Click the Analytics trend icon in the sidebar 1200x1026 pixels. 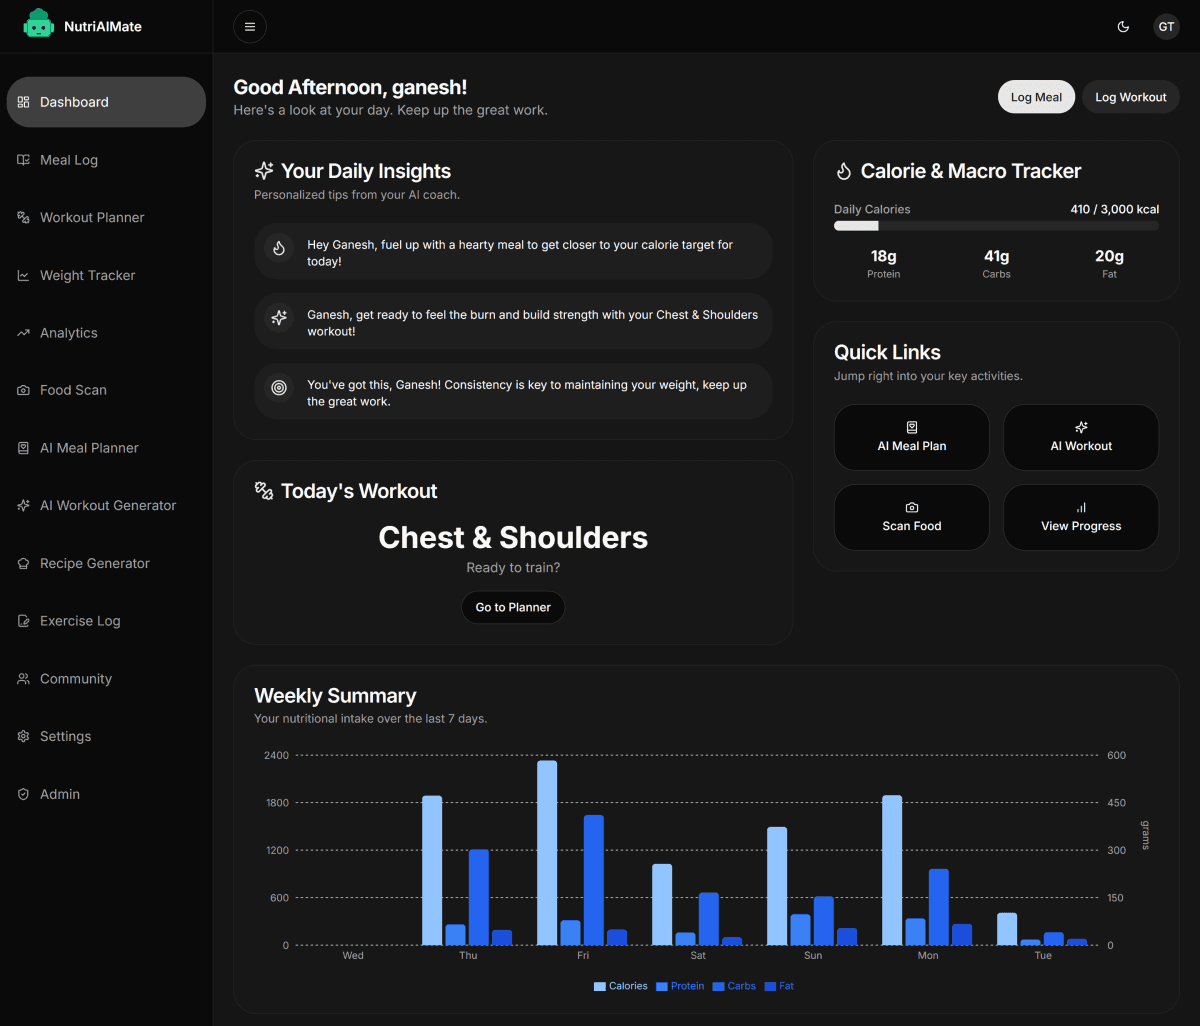[22, 332]
